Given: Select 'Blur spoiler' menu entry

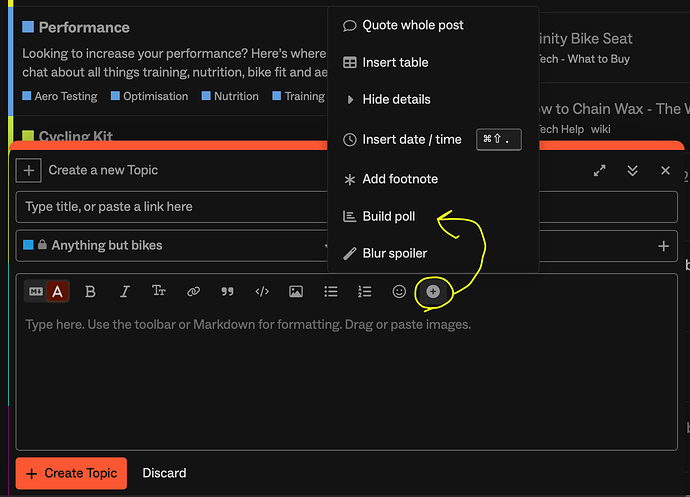Looking at the screenshot, I should [394, 253].
